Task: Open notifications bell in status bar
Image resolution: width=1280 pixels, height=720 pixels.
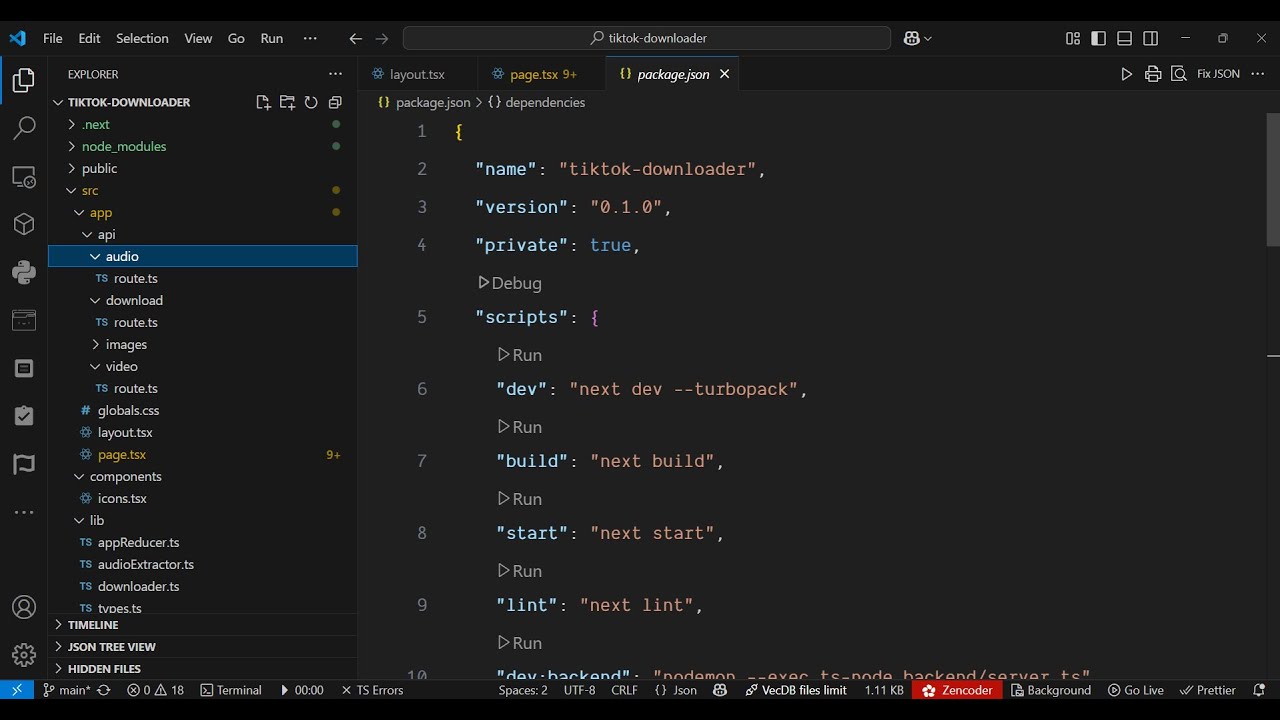Action: tap(1259, 690)
